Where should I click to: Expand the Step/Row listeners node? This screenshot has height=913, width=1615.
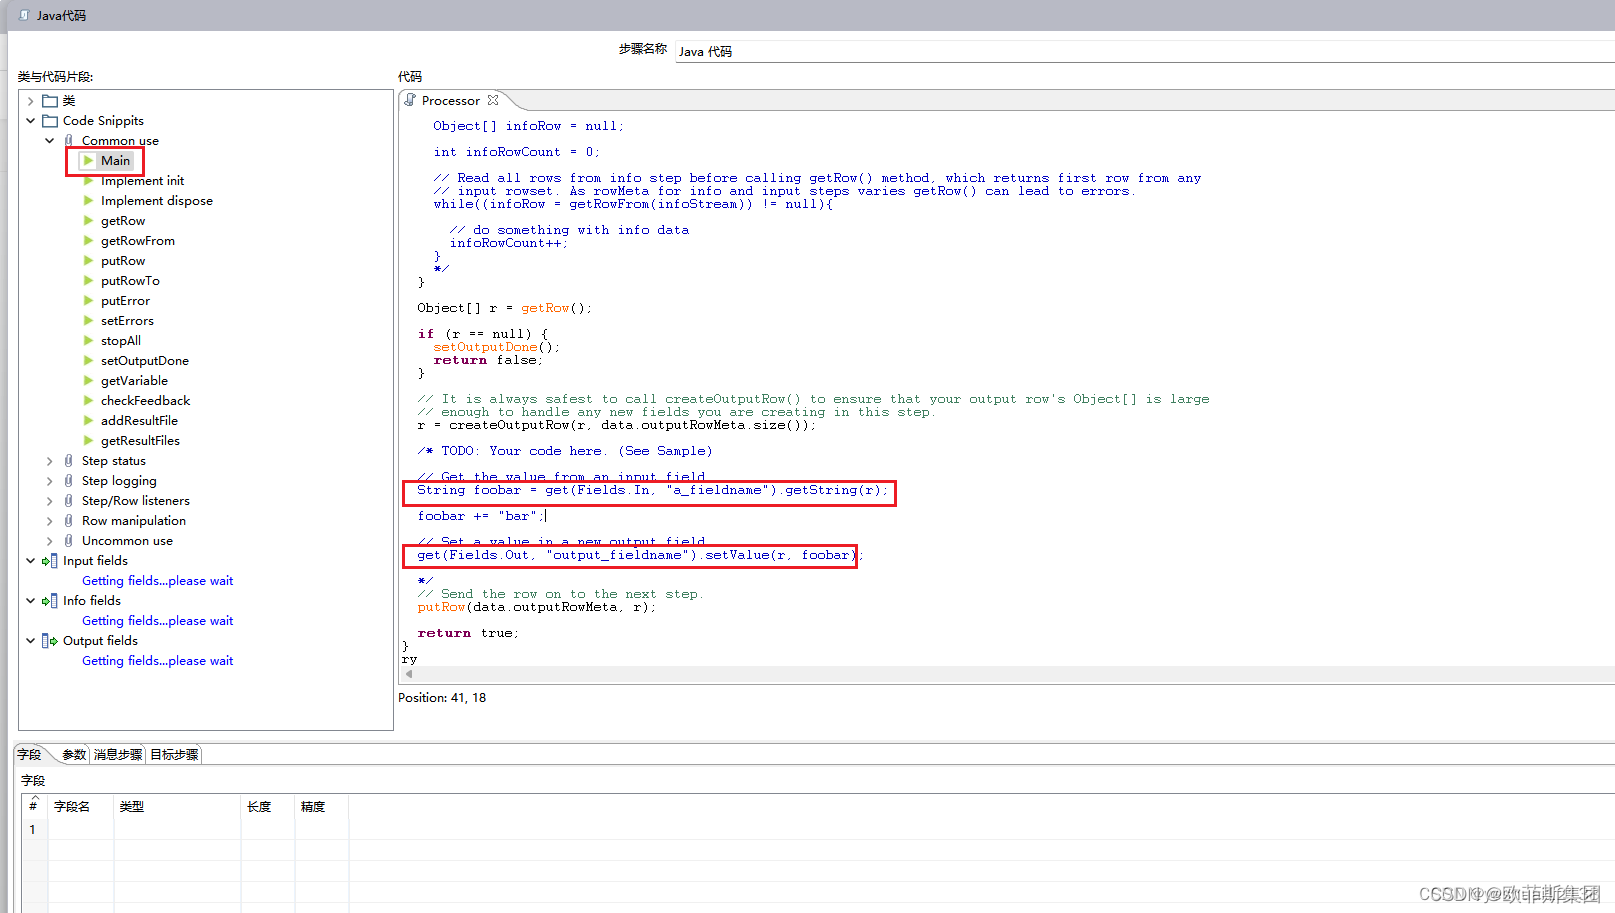50,501
